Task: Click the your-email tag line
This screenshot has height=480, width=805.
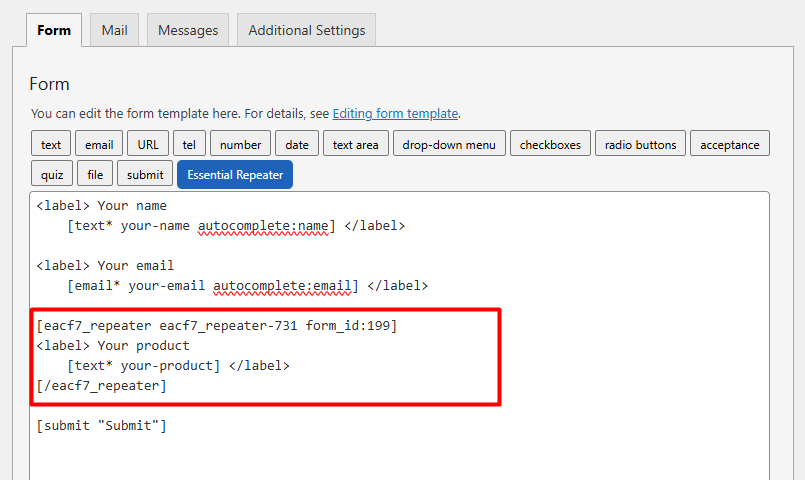Action: 247,286
